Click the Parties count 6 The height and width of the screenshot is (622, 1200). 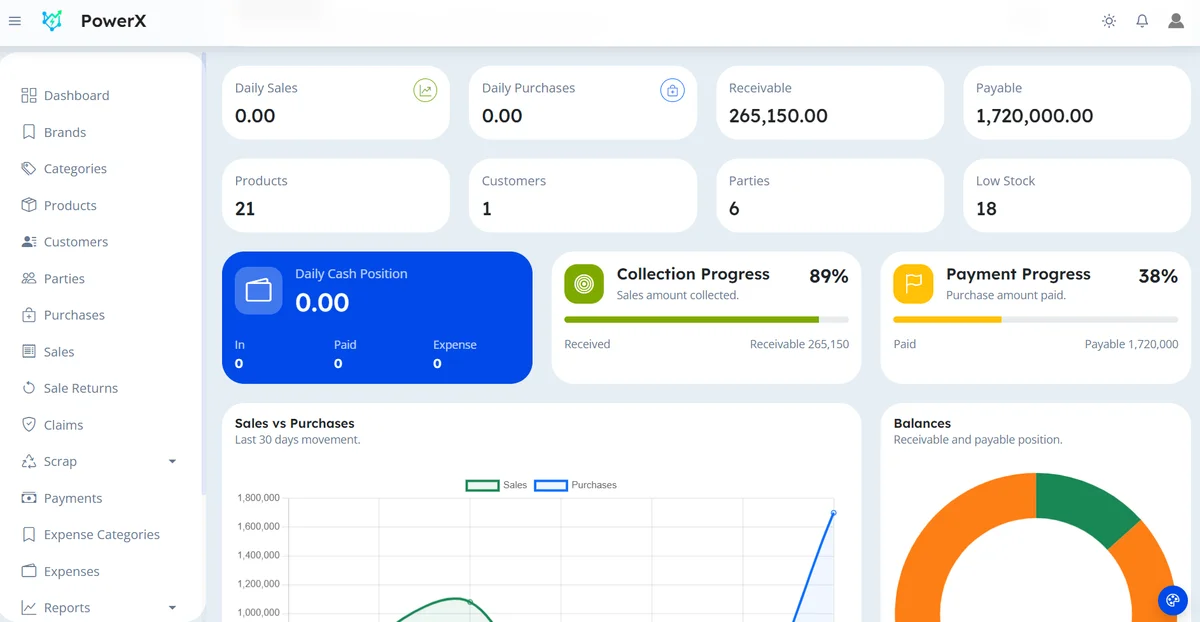pyautogui.click(x=734, y=209)
